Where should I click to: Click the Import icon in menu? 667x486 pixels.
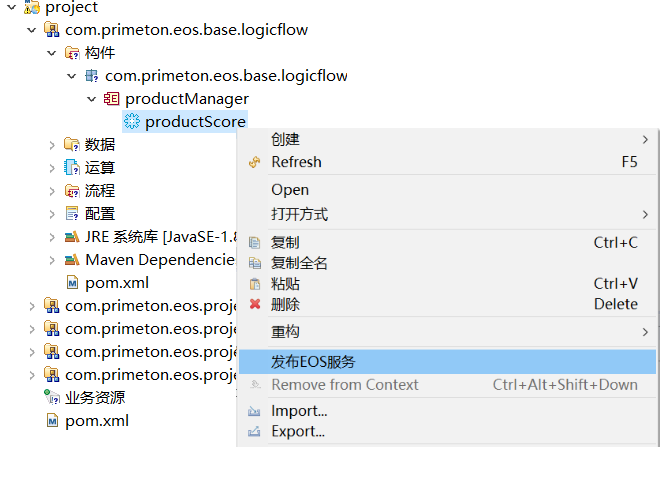pyautogui.click(x=254, y=411)
